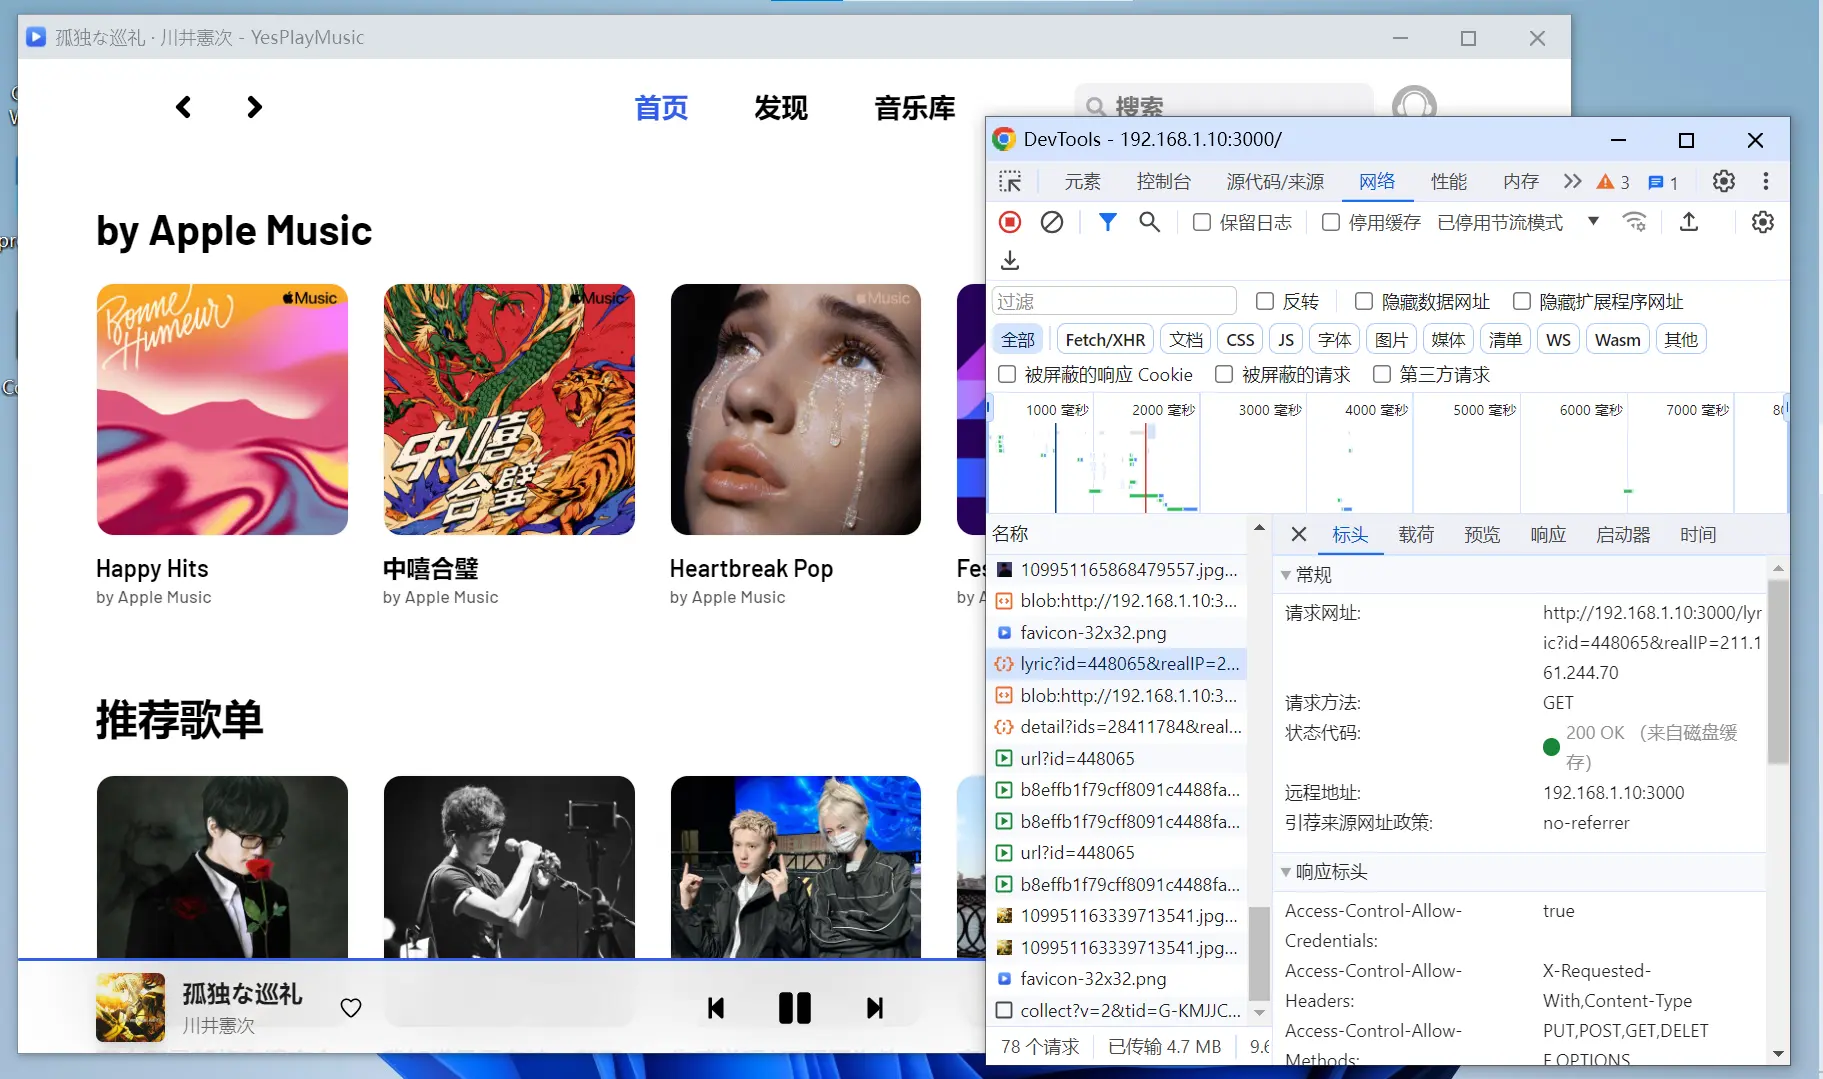Open DevTools three-dot menu

click(x=1766, y=181)
